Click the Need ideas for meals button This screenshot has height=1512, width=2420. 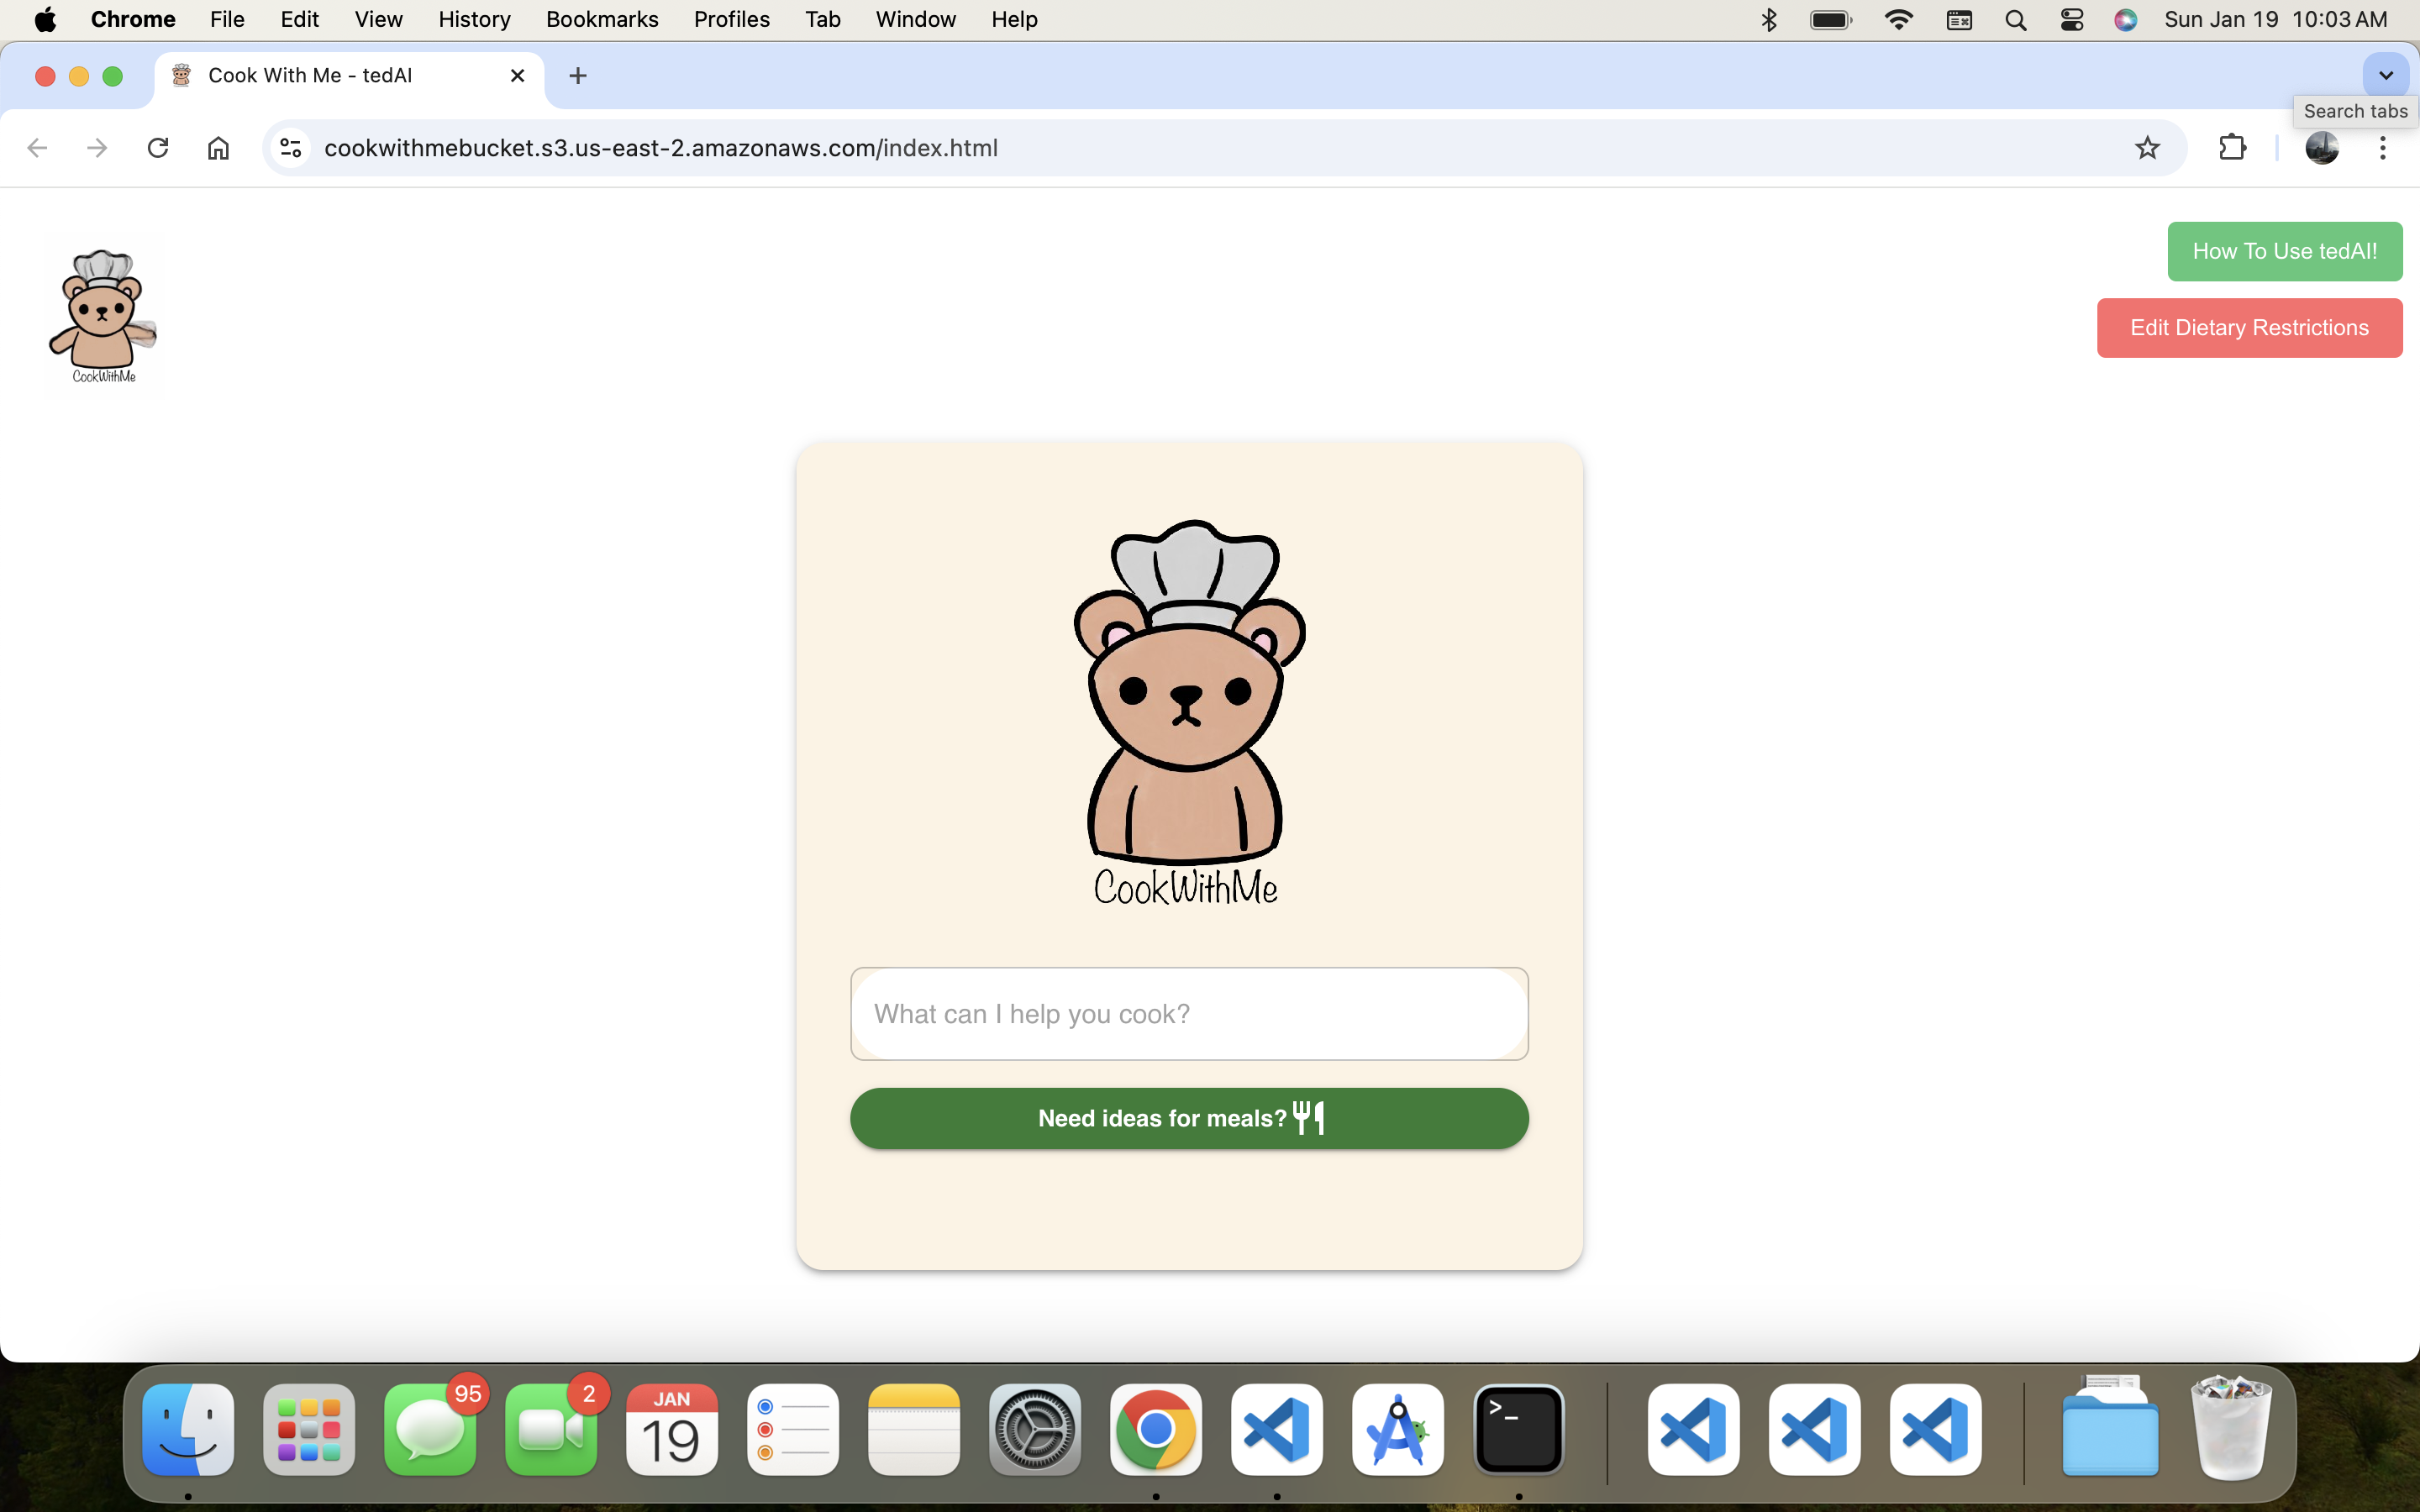[x=1188, y=1118]
